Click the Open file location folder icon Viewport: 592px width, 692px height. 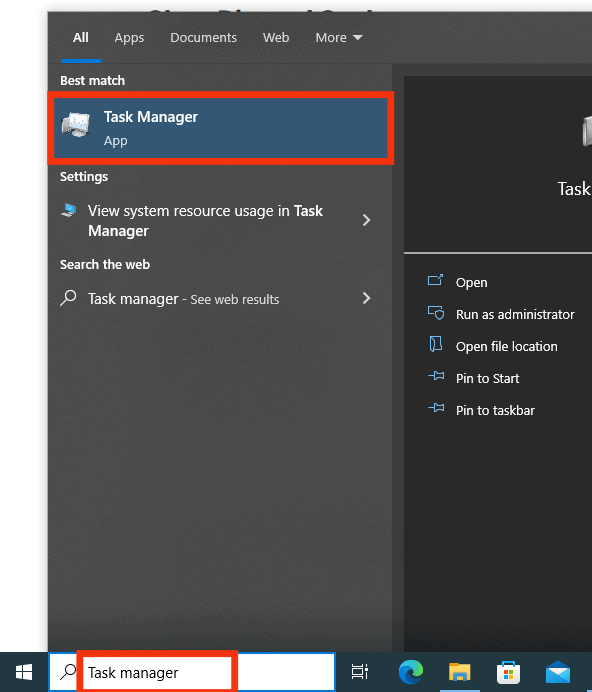pos(436,344)
